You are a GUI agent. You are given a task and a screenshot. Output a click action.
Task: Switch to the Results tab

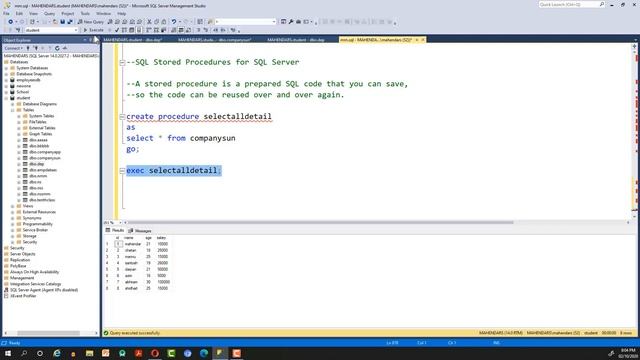tap(115, 231)
